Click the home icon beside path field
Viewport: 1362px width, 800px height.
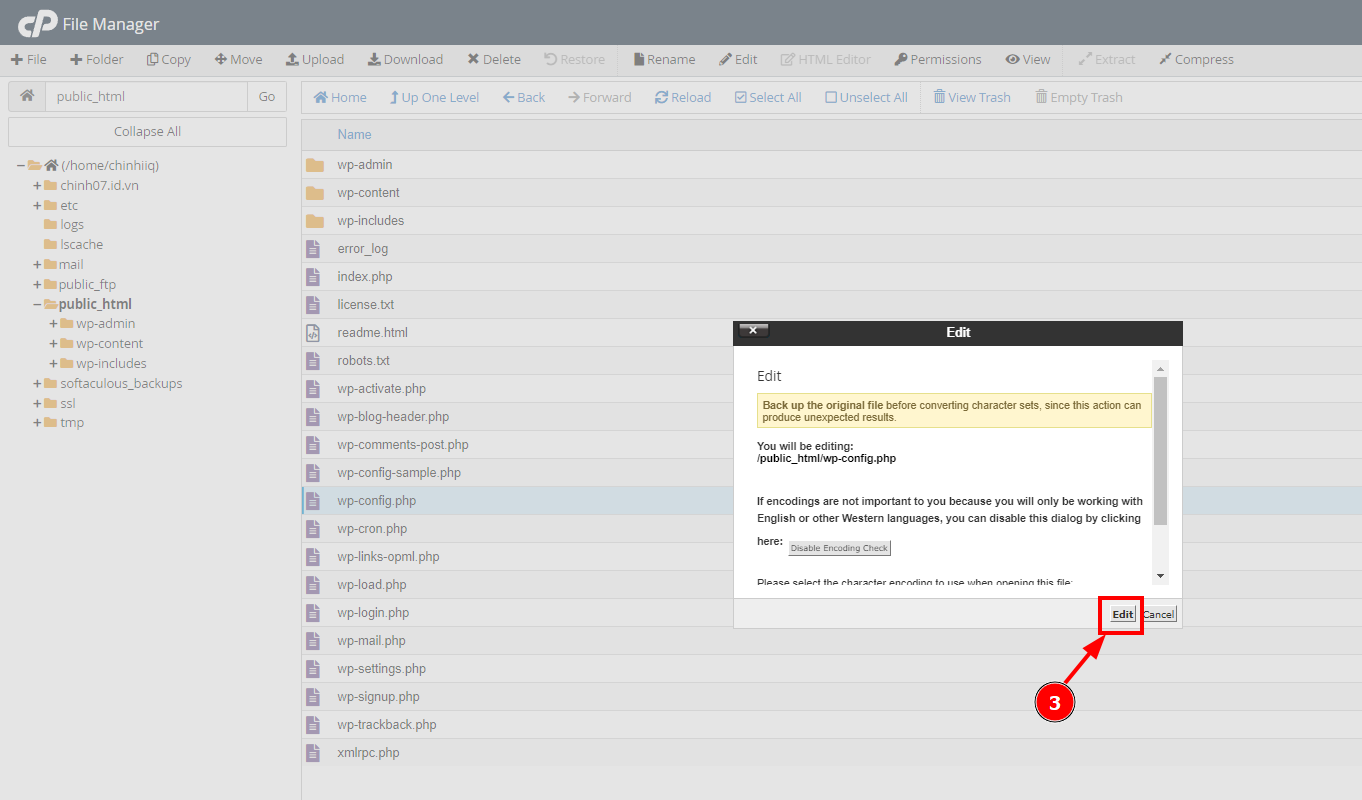[x=27, y=97]
